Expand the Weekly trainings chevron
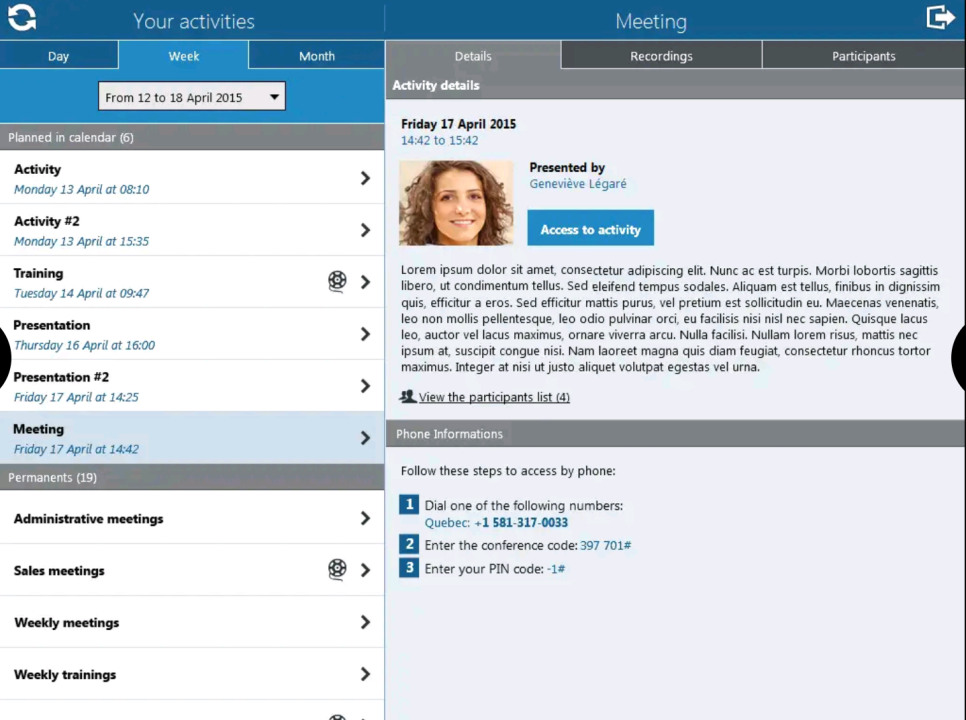 (365, 674)
